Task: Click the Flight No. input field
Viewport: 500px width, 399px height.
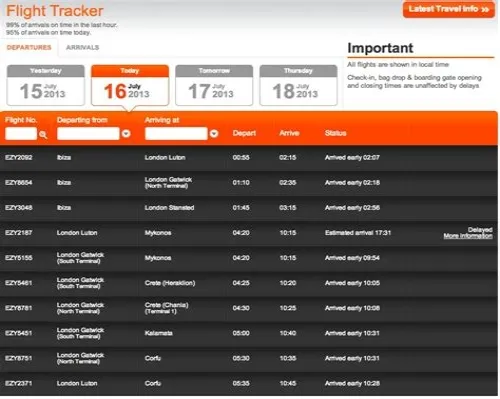Action: 21,134
